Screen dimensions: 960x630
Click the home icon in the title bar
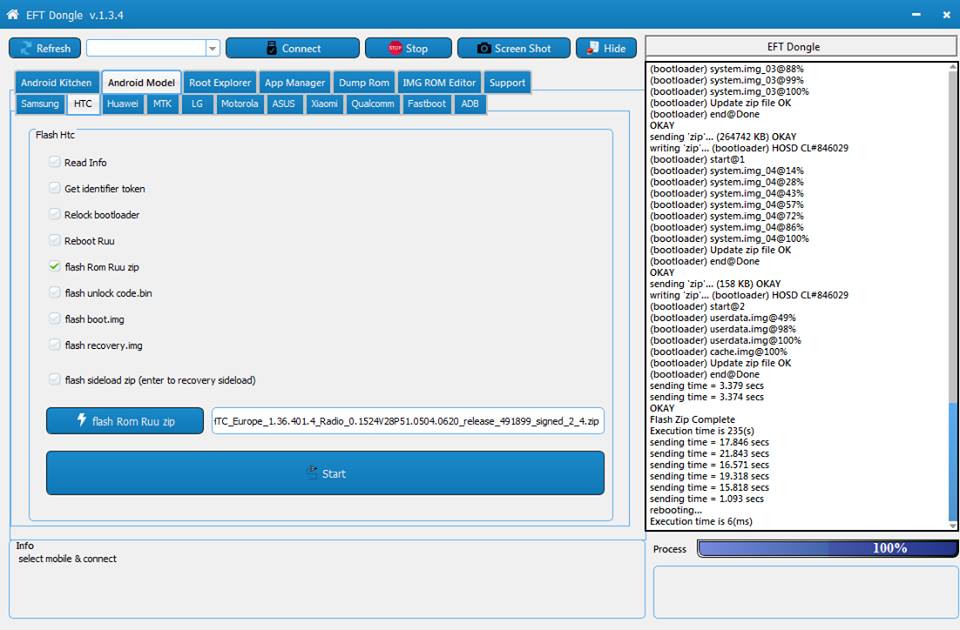(12, 14)
